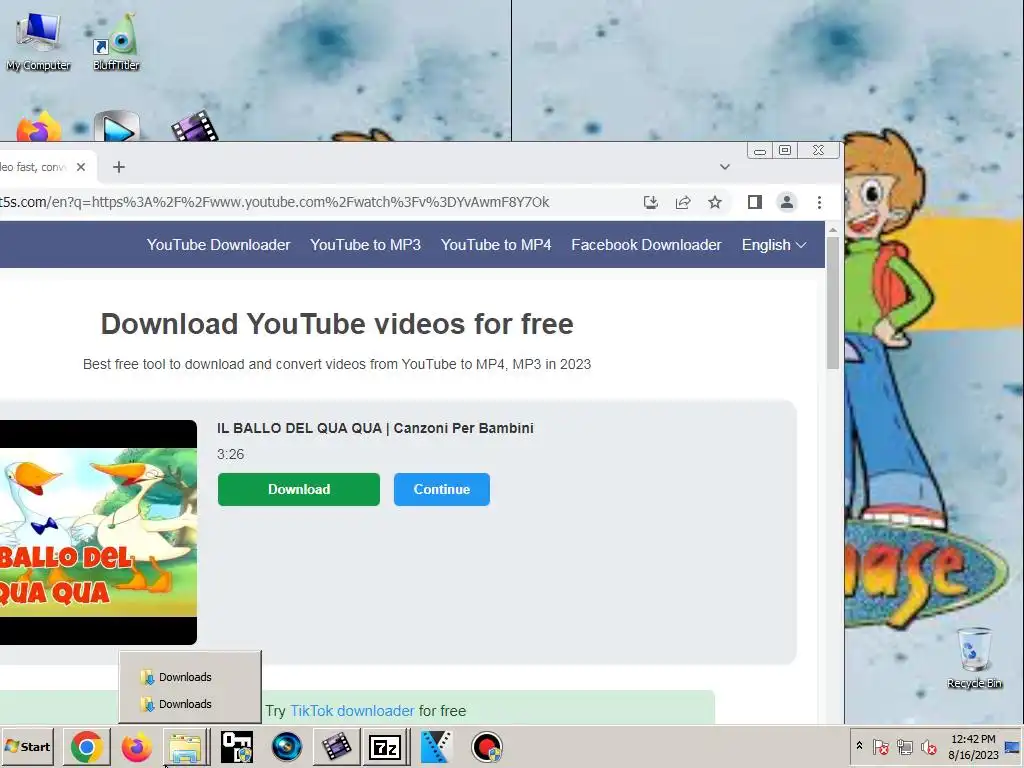This screenshot has width=1024, height=768.
Task: Open YouTube Downloader nav item
Action: pyautogui.click(x=218, y=245)
